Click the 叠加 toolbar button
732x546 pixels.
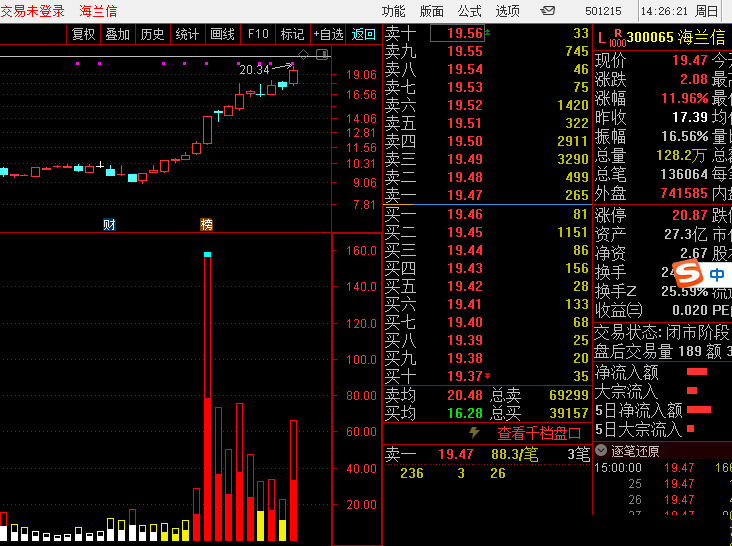click(118, 34)
